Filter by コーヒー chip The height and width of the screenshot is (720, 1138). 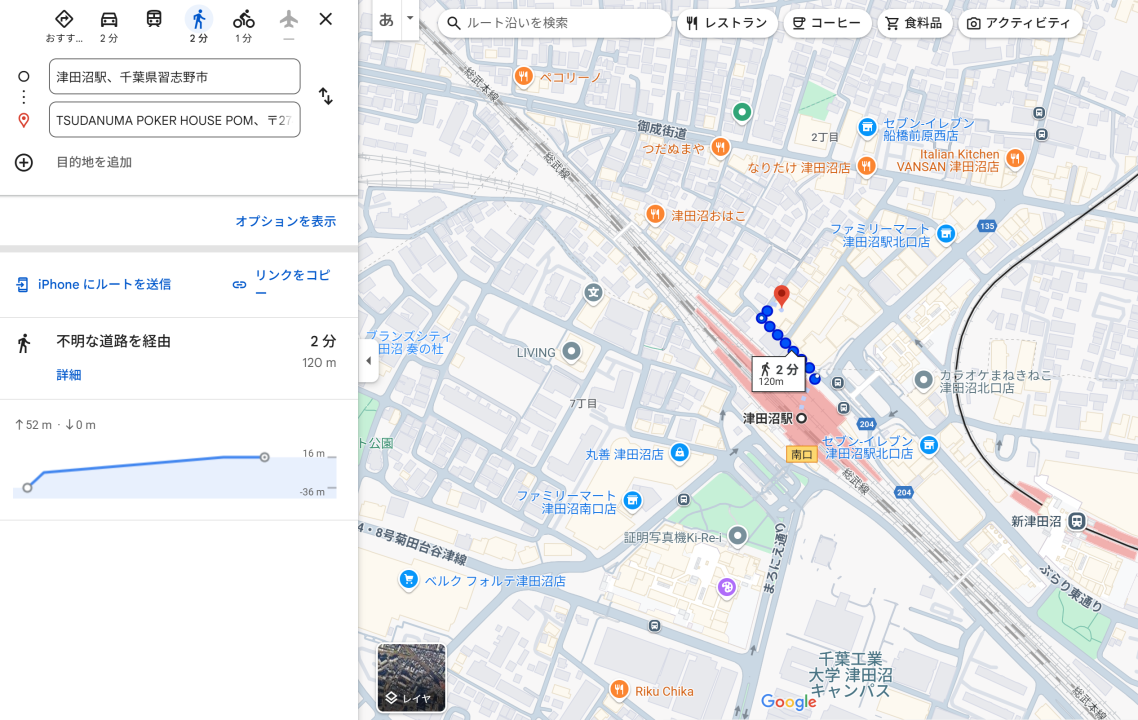(827, 23)
